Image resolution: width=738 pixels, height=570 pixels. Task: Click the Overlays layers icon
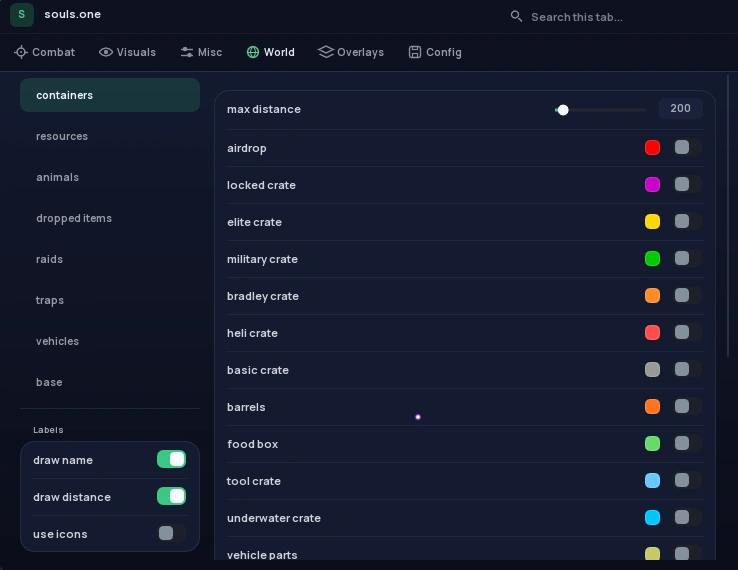pos(325,52)
